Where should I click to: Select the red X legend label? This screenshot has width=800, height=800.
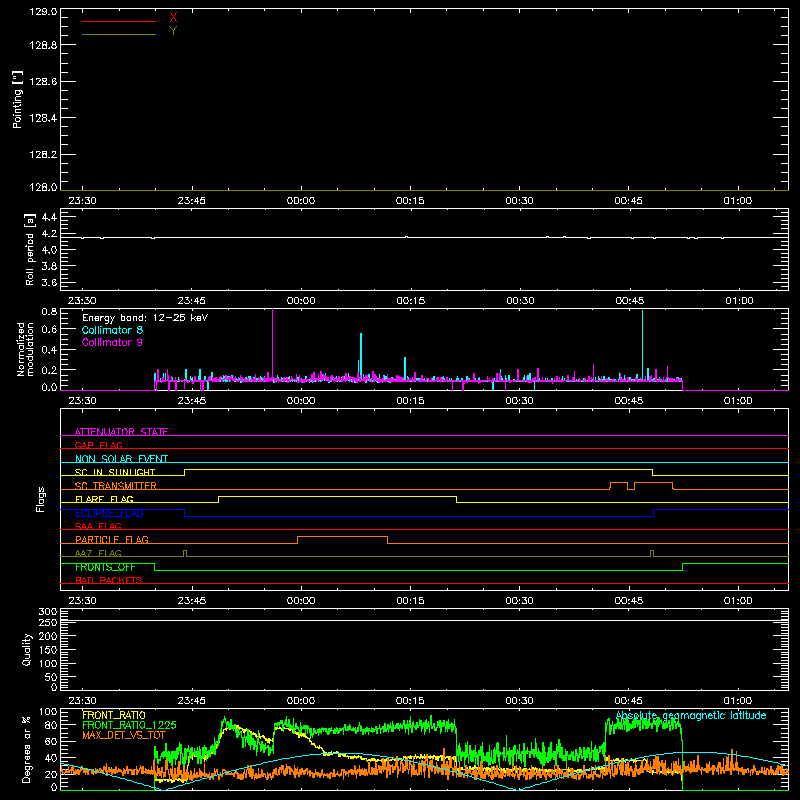coord(173,18)
